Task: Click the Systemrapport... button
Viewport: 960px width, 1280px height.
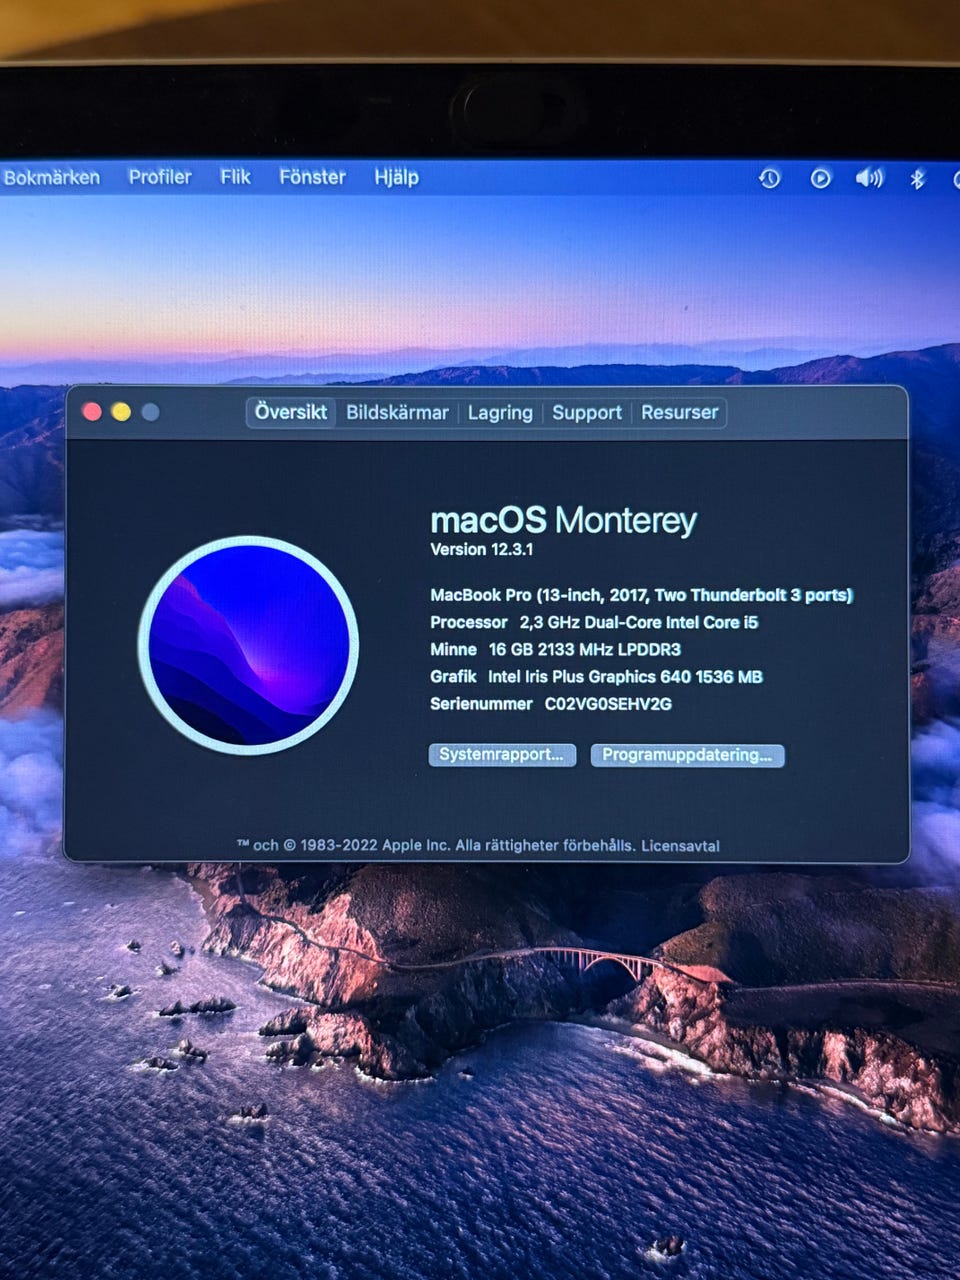Action: (x=502, y=755)
